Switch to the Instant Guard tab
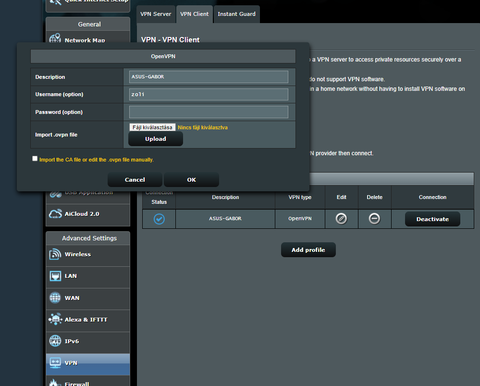 point(237,14)
